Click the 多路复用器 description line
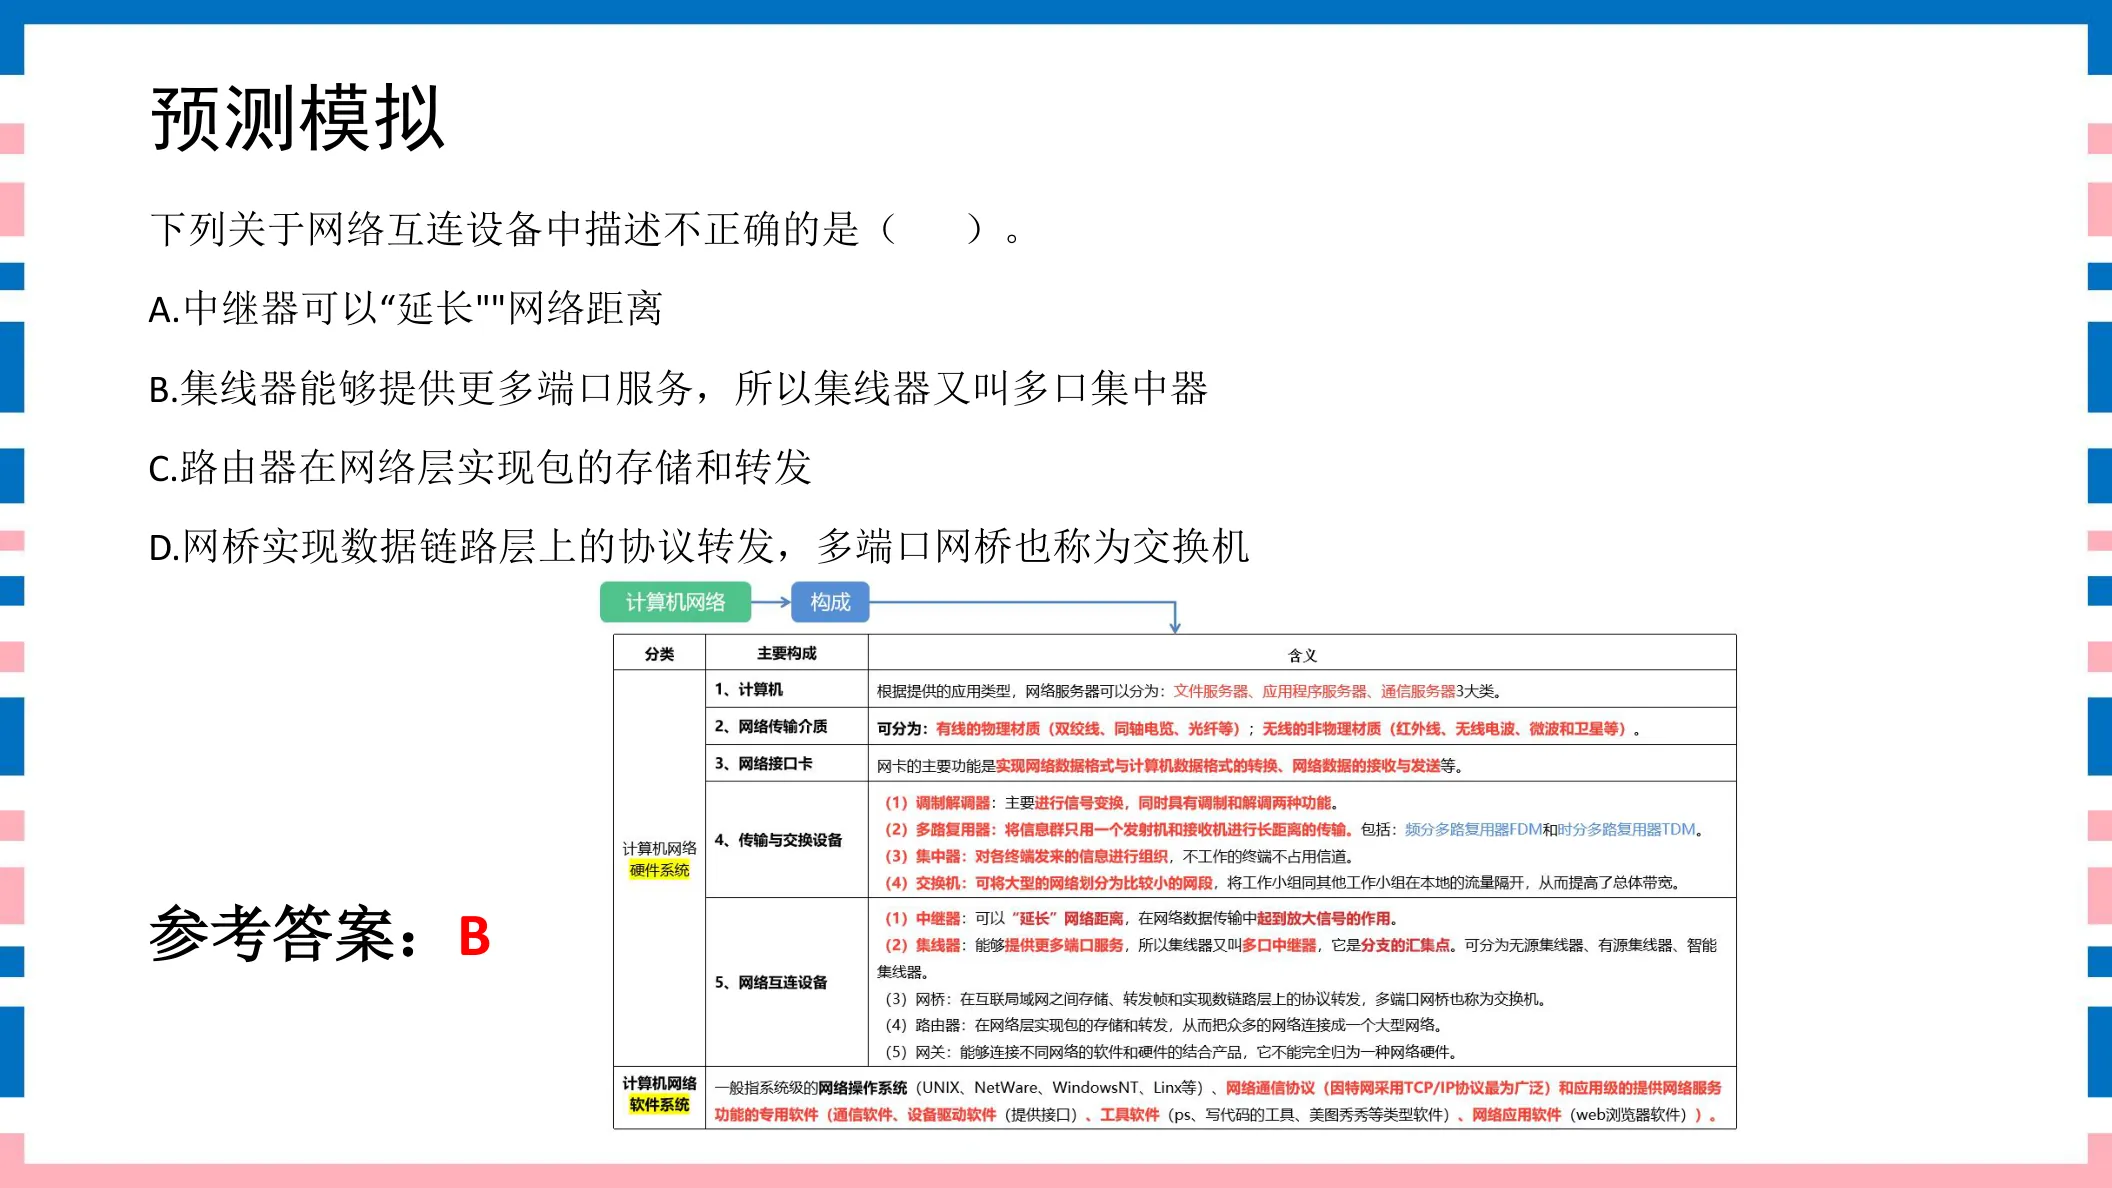Screen dimensions: 2112x1188 1294,829
